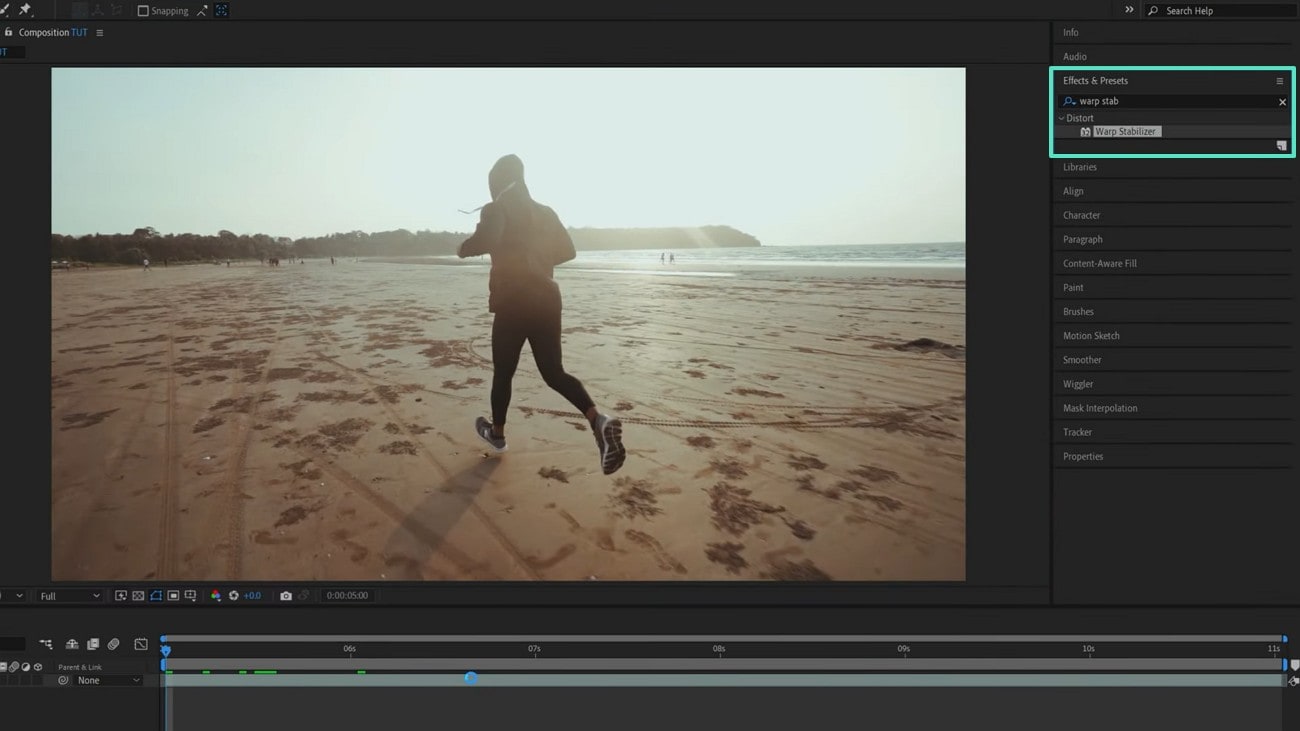1300x731 pixels.
Task: Collapse the Distort category in Effects & Presets
Action: click(1062, 118)
